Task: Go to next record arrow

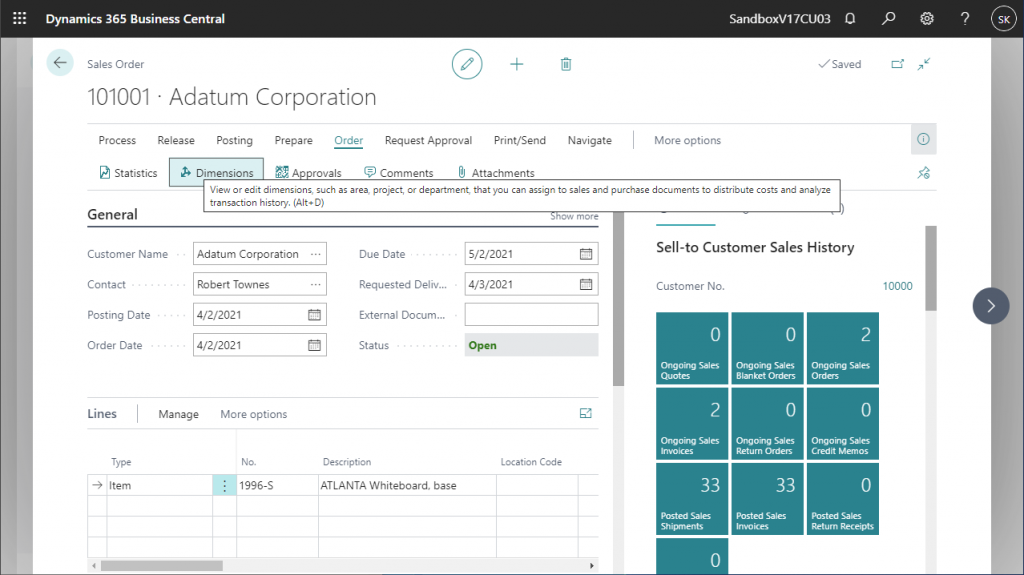Action: (x=991, y=306)
